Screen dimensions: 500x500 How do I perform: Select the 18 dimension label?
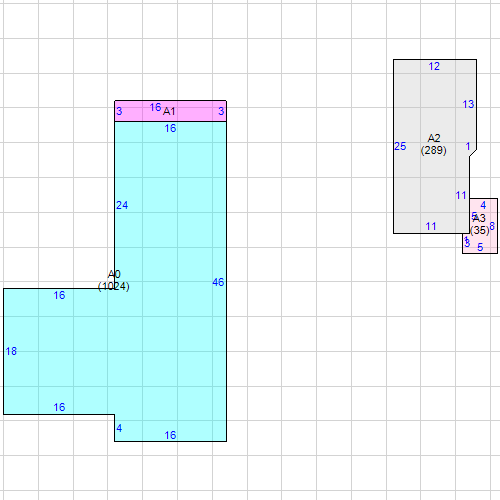11,351
